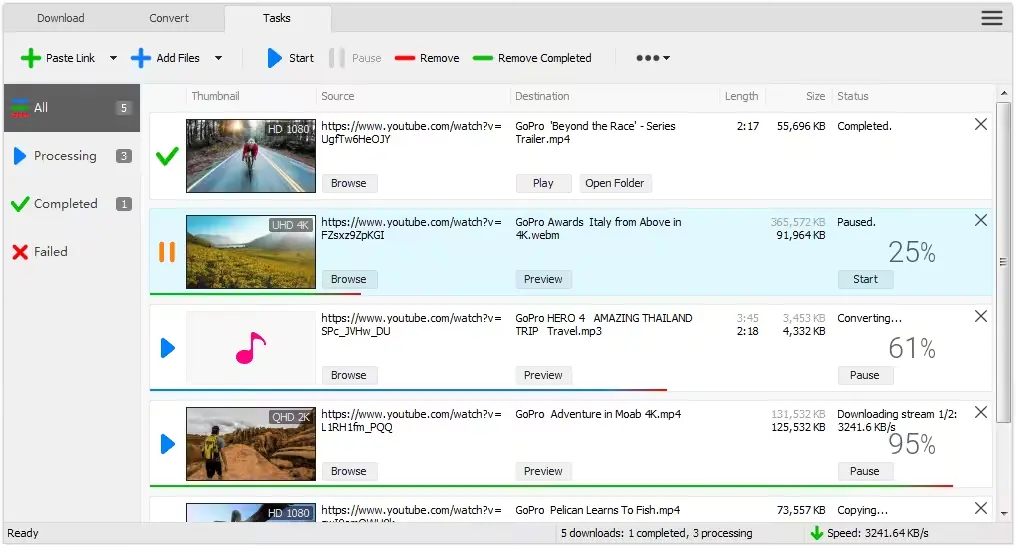
Task: Click the cyclist video thumbnail
Action: coord(251,156)
